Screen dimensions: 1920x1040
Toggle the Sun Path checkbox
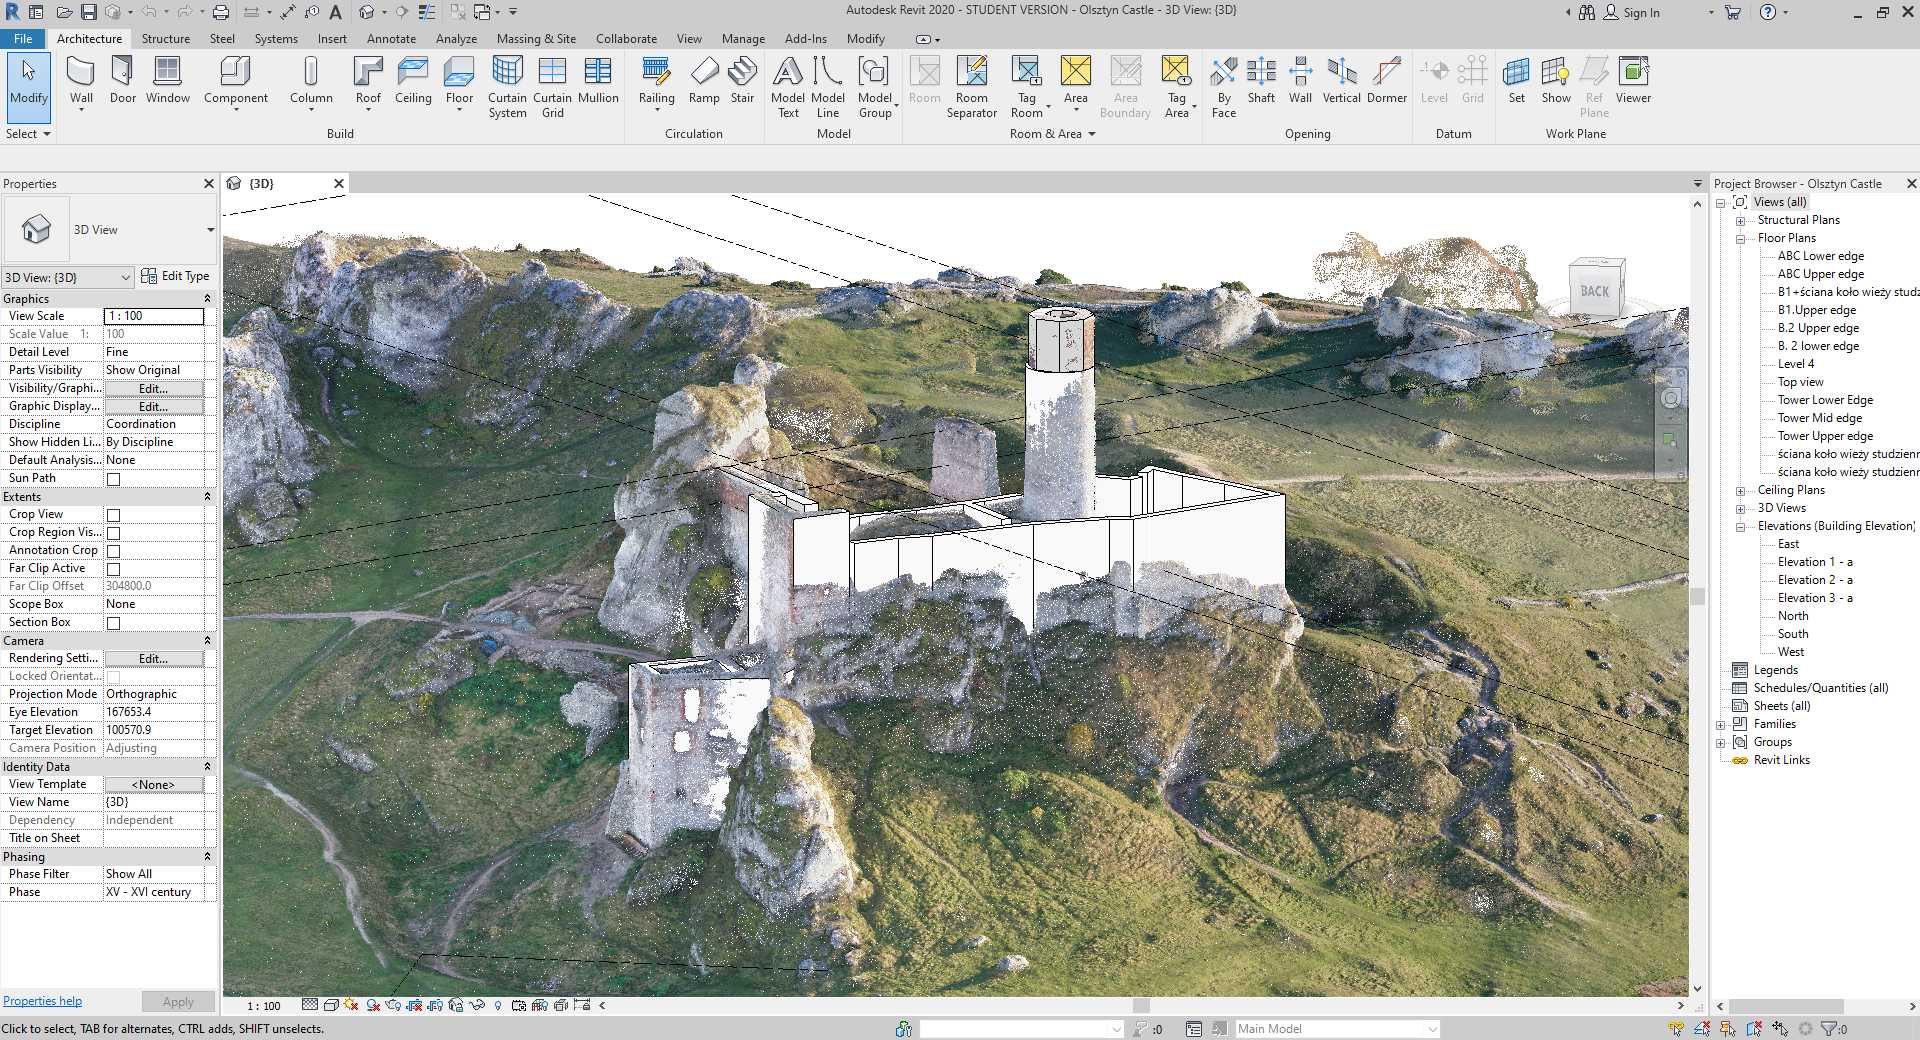click(114, 479)
